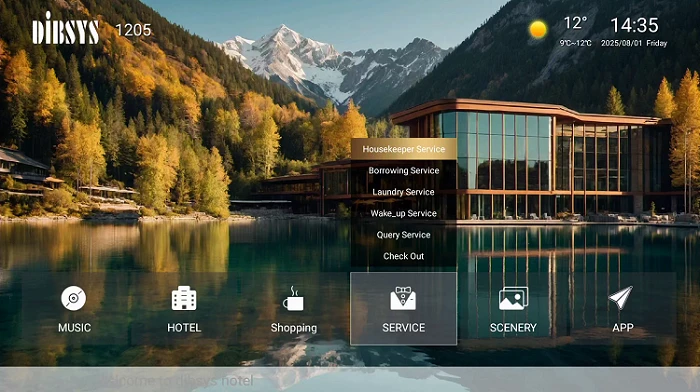Click the dibsys logo

point(66,29)
